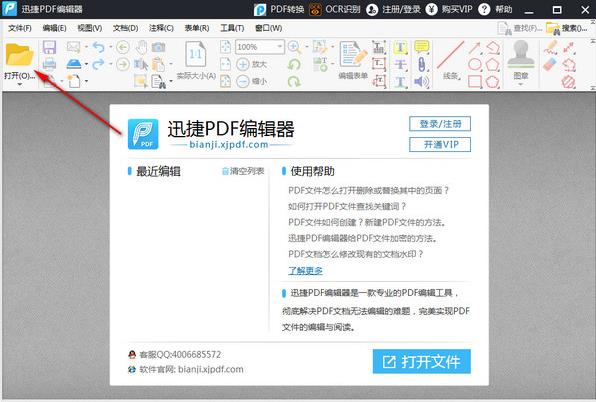Image resolution: width=596 pixels, height=402 pixels.
Task: Open help link about PDF文件如何创建
Action: point(367,222)
